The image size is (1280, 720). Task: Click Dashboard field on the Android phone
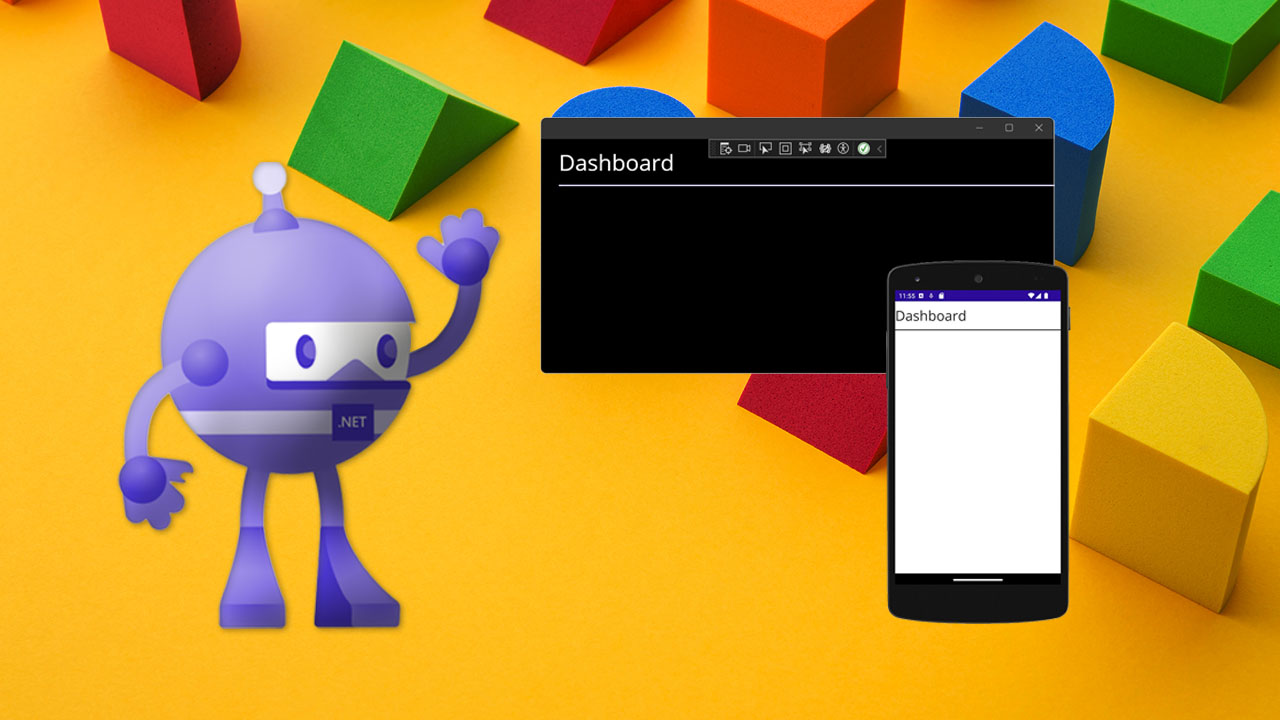pyautogui.click(x=977, y=316)
